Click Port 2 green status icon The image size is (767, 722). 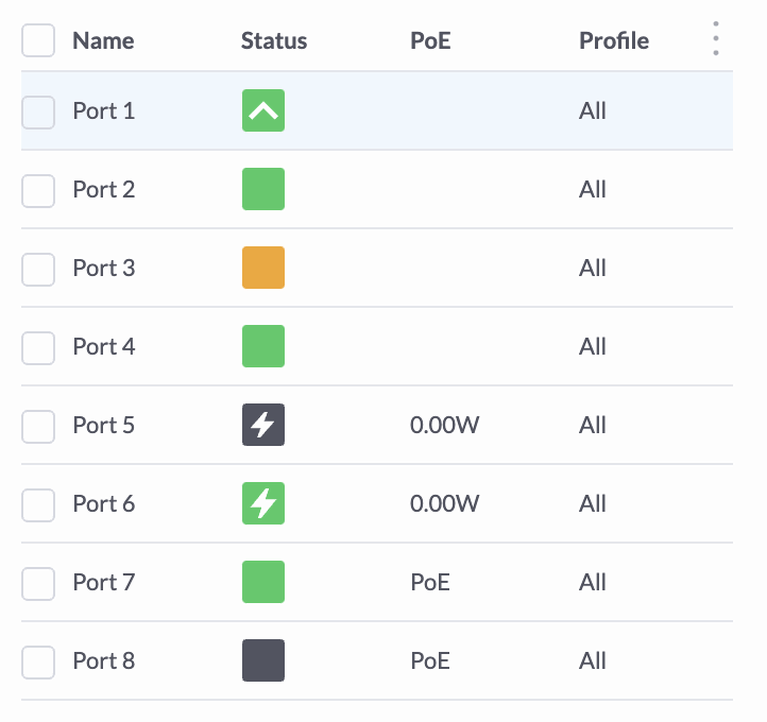coord(263,189)
